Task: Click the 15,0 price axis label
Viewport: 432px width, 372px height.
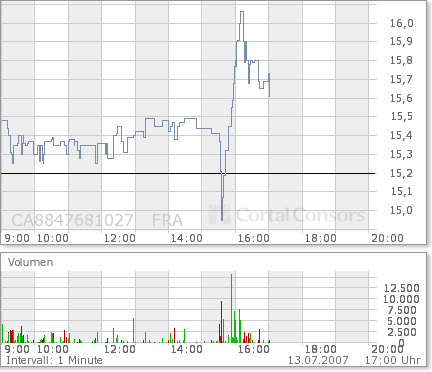Action: (402, 210)
